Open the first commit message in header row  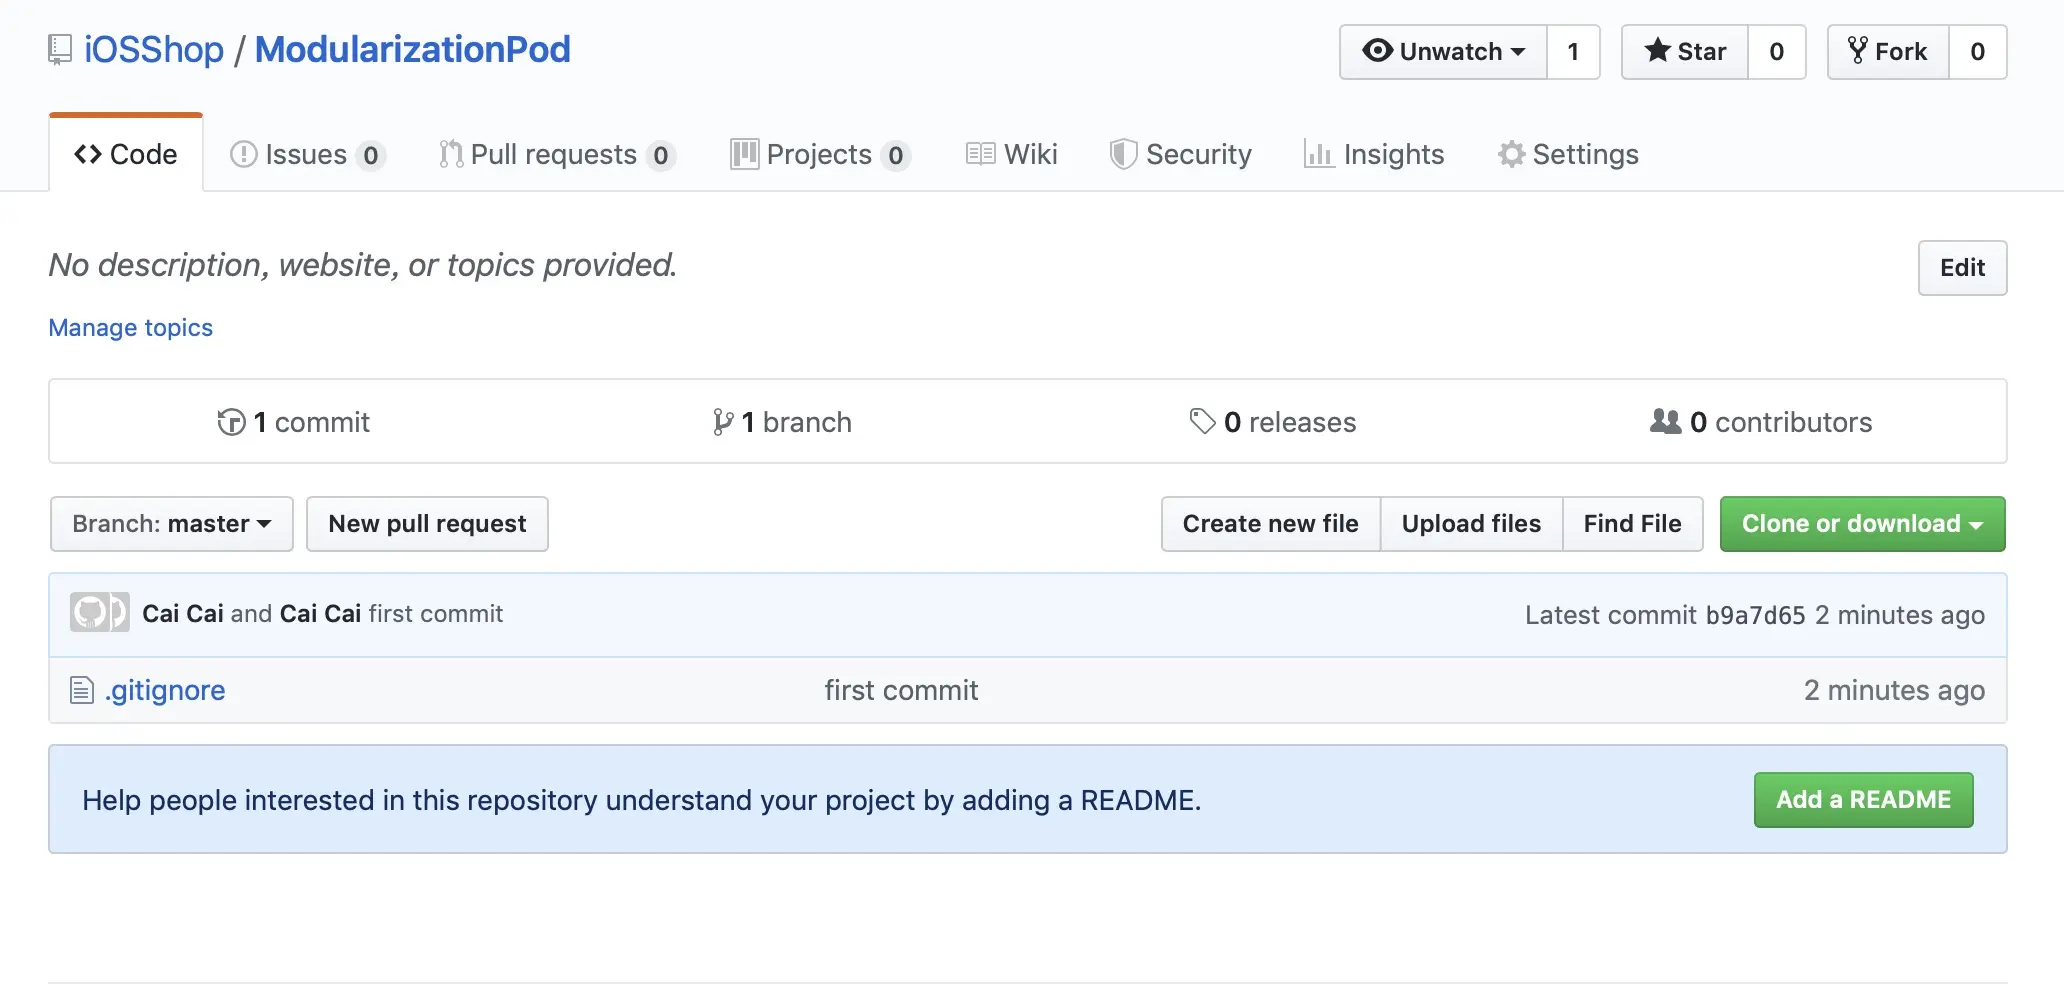(x=436, y=614)
